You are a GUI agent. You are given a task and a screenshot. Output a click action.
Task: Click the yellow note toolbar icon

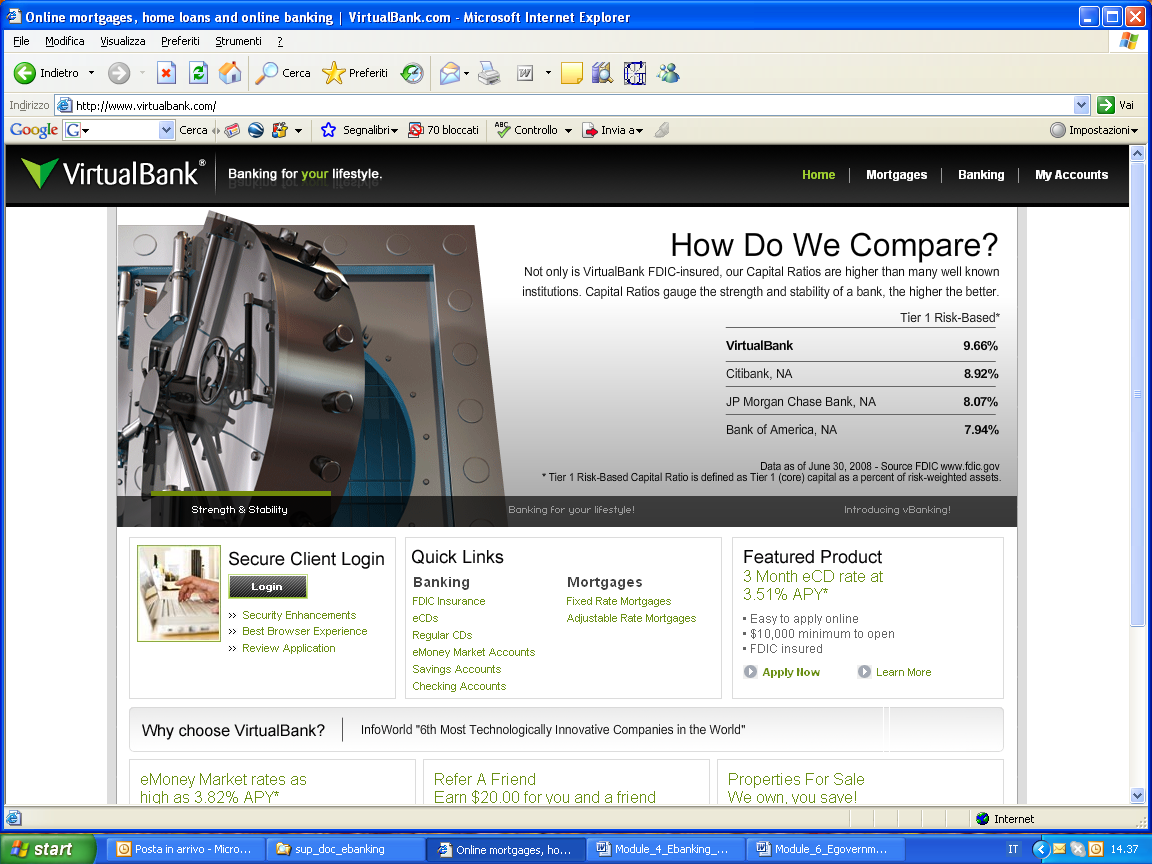(x=572, y=73)
